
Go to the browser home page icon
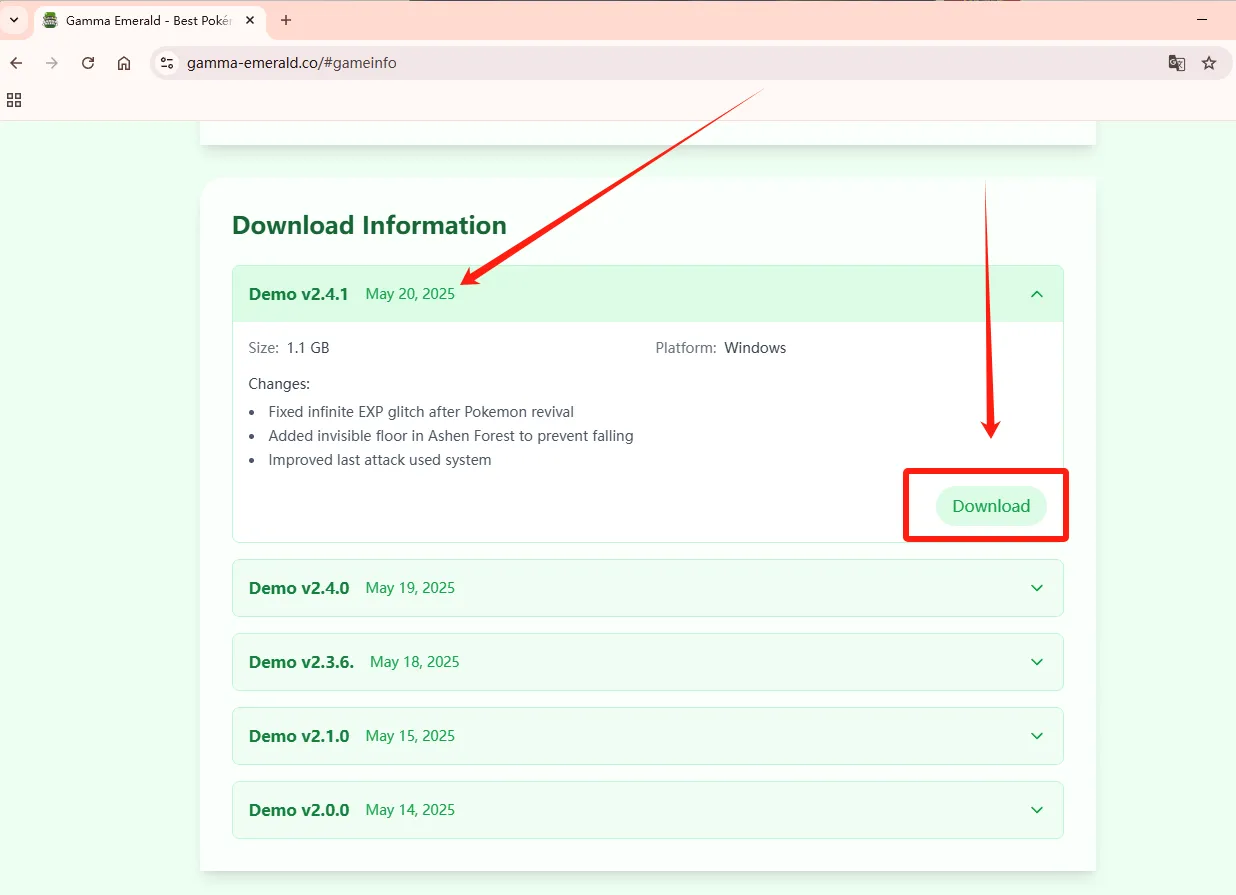pyautogui.click(x=124, y=63)
